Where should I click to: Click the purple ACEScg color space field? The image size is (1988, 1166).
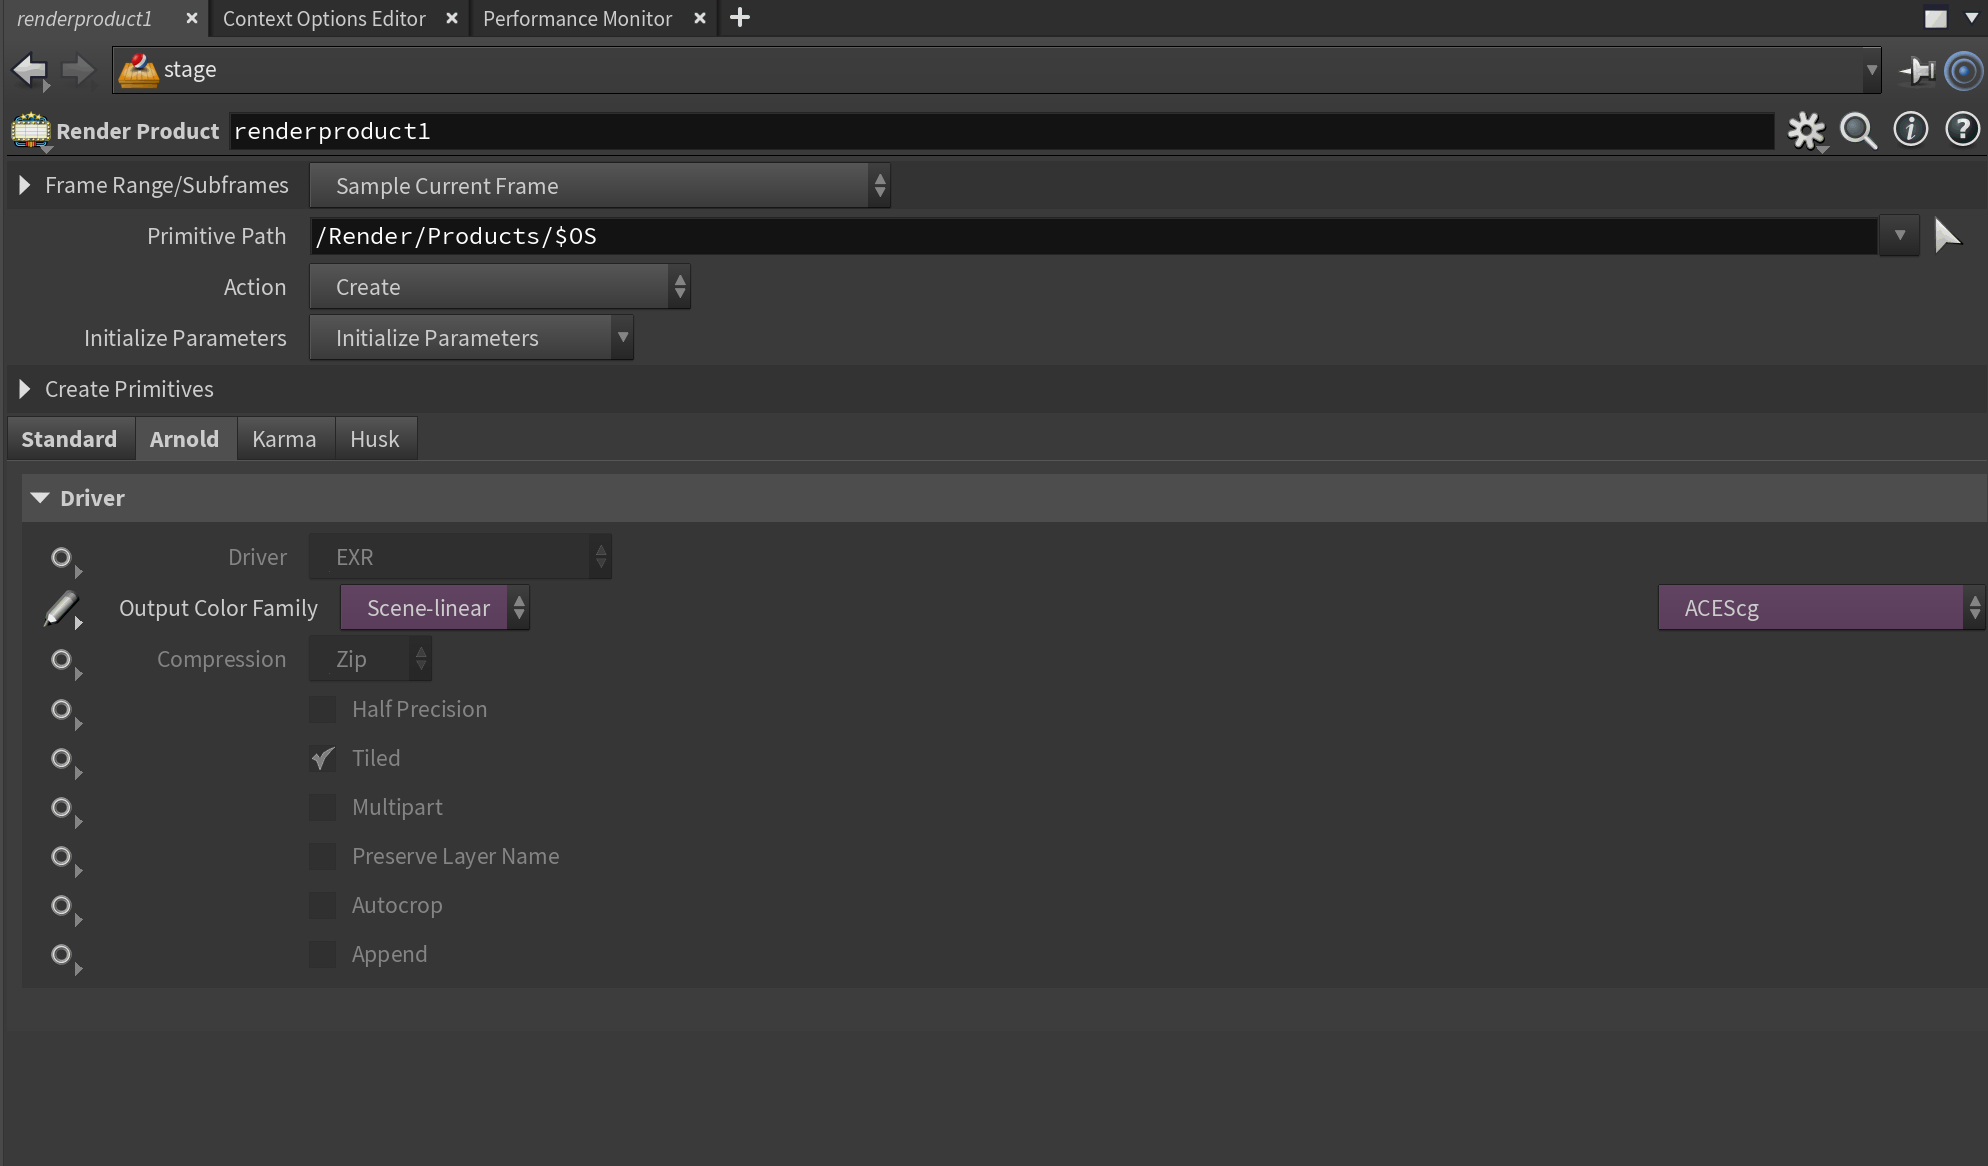click(1810, 607)
